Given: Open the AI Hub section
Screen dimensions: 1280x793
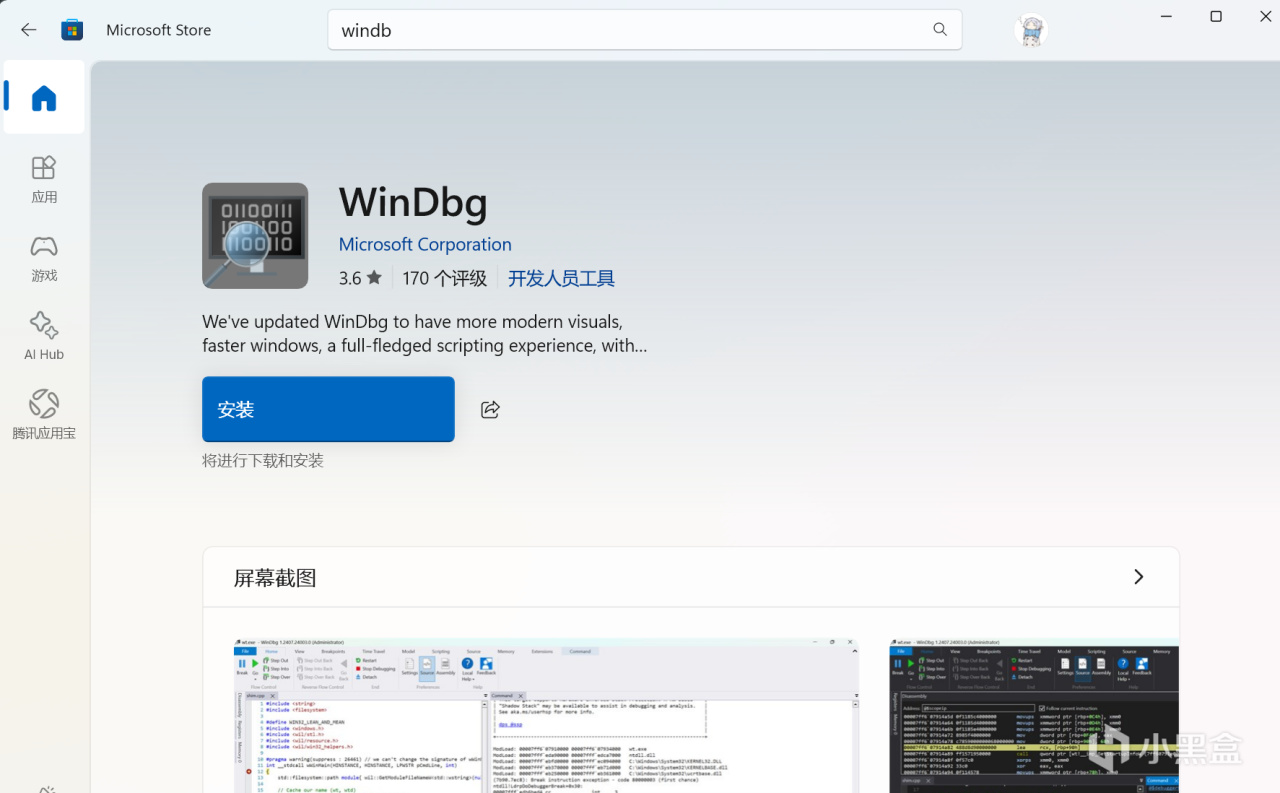Looking at the screenshot, I should point(44,337).
